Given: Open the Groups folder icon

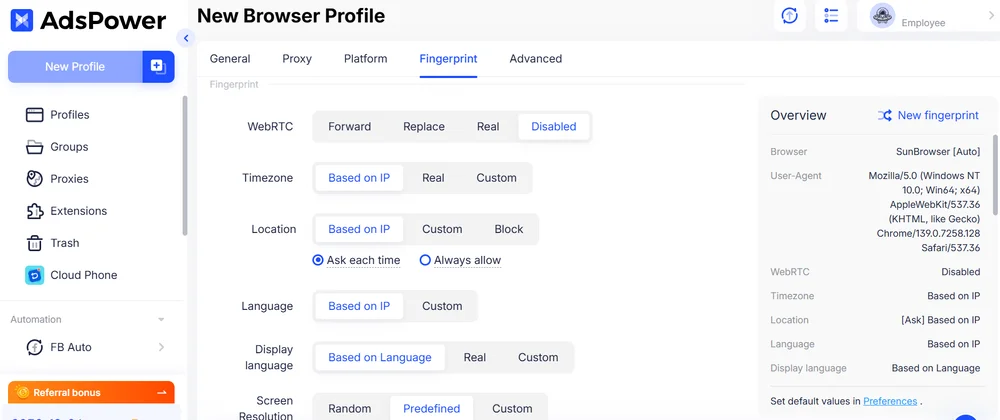Looking at the screenshot, I should (34, 147).
